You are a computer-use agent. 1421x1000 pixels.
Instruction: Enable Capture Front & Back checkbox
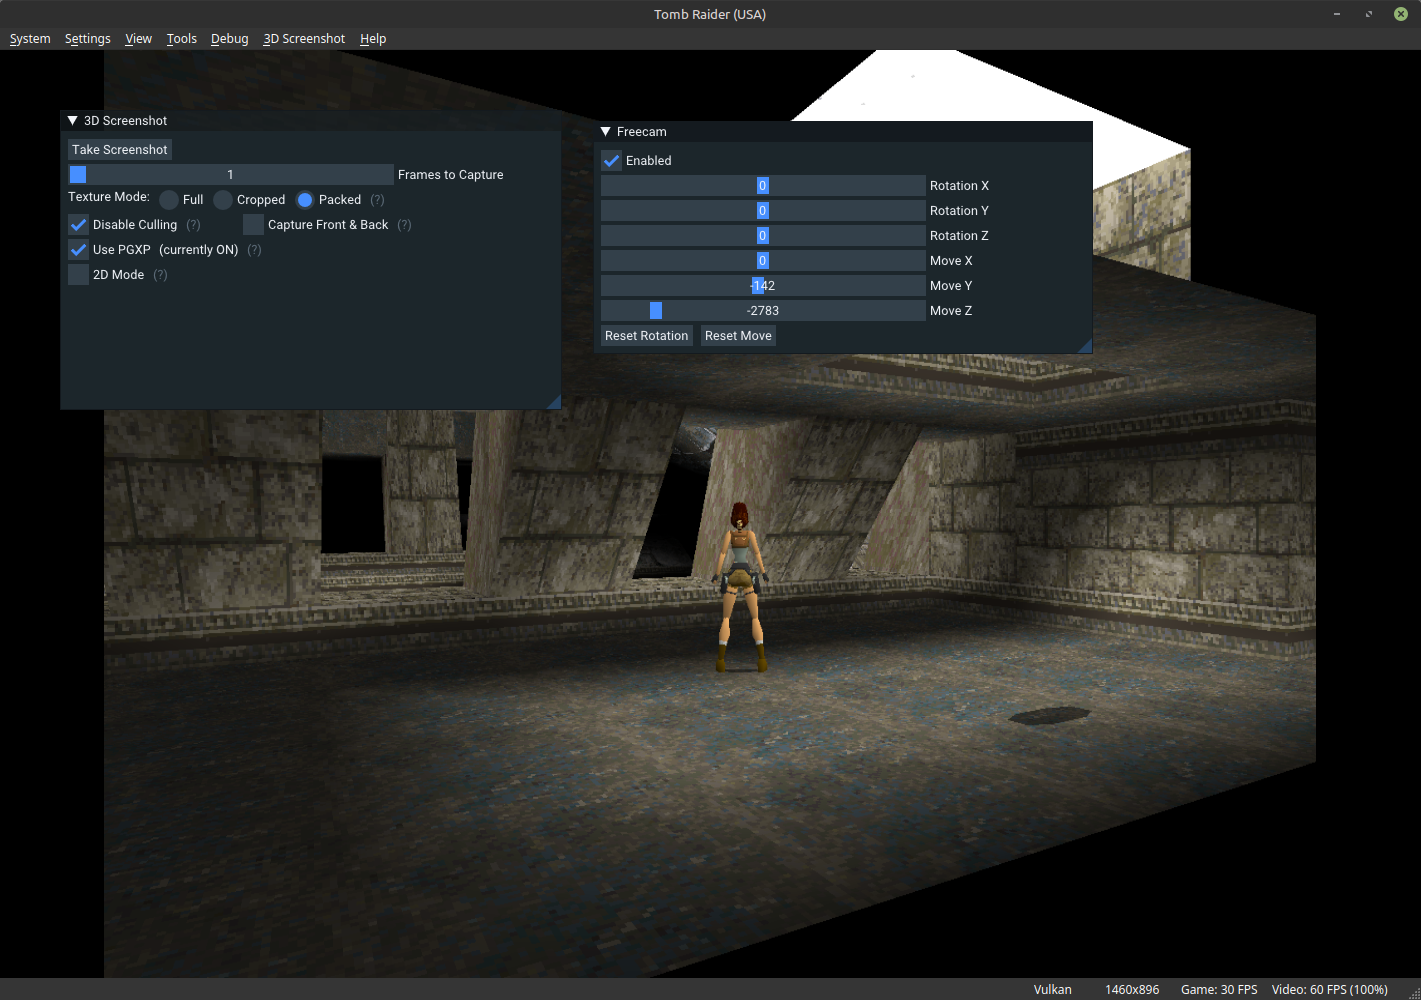[253, 225]
